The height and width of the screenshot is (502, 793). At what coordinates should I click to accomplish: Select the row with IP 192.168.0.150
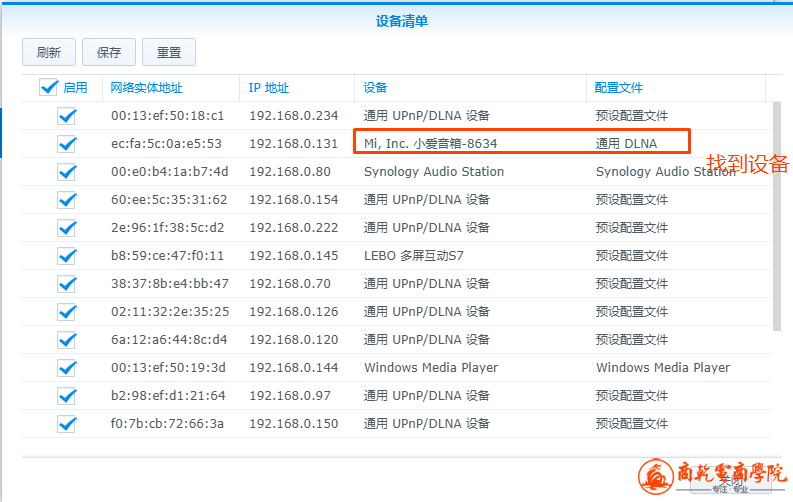pos(294,424)
